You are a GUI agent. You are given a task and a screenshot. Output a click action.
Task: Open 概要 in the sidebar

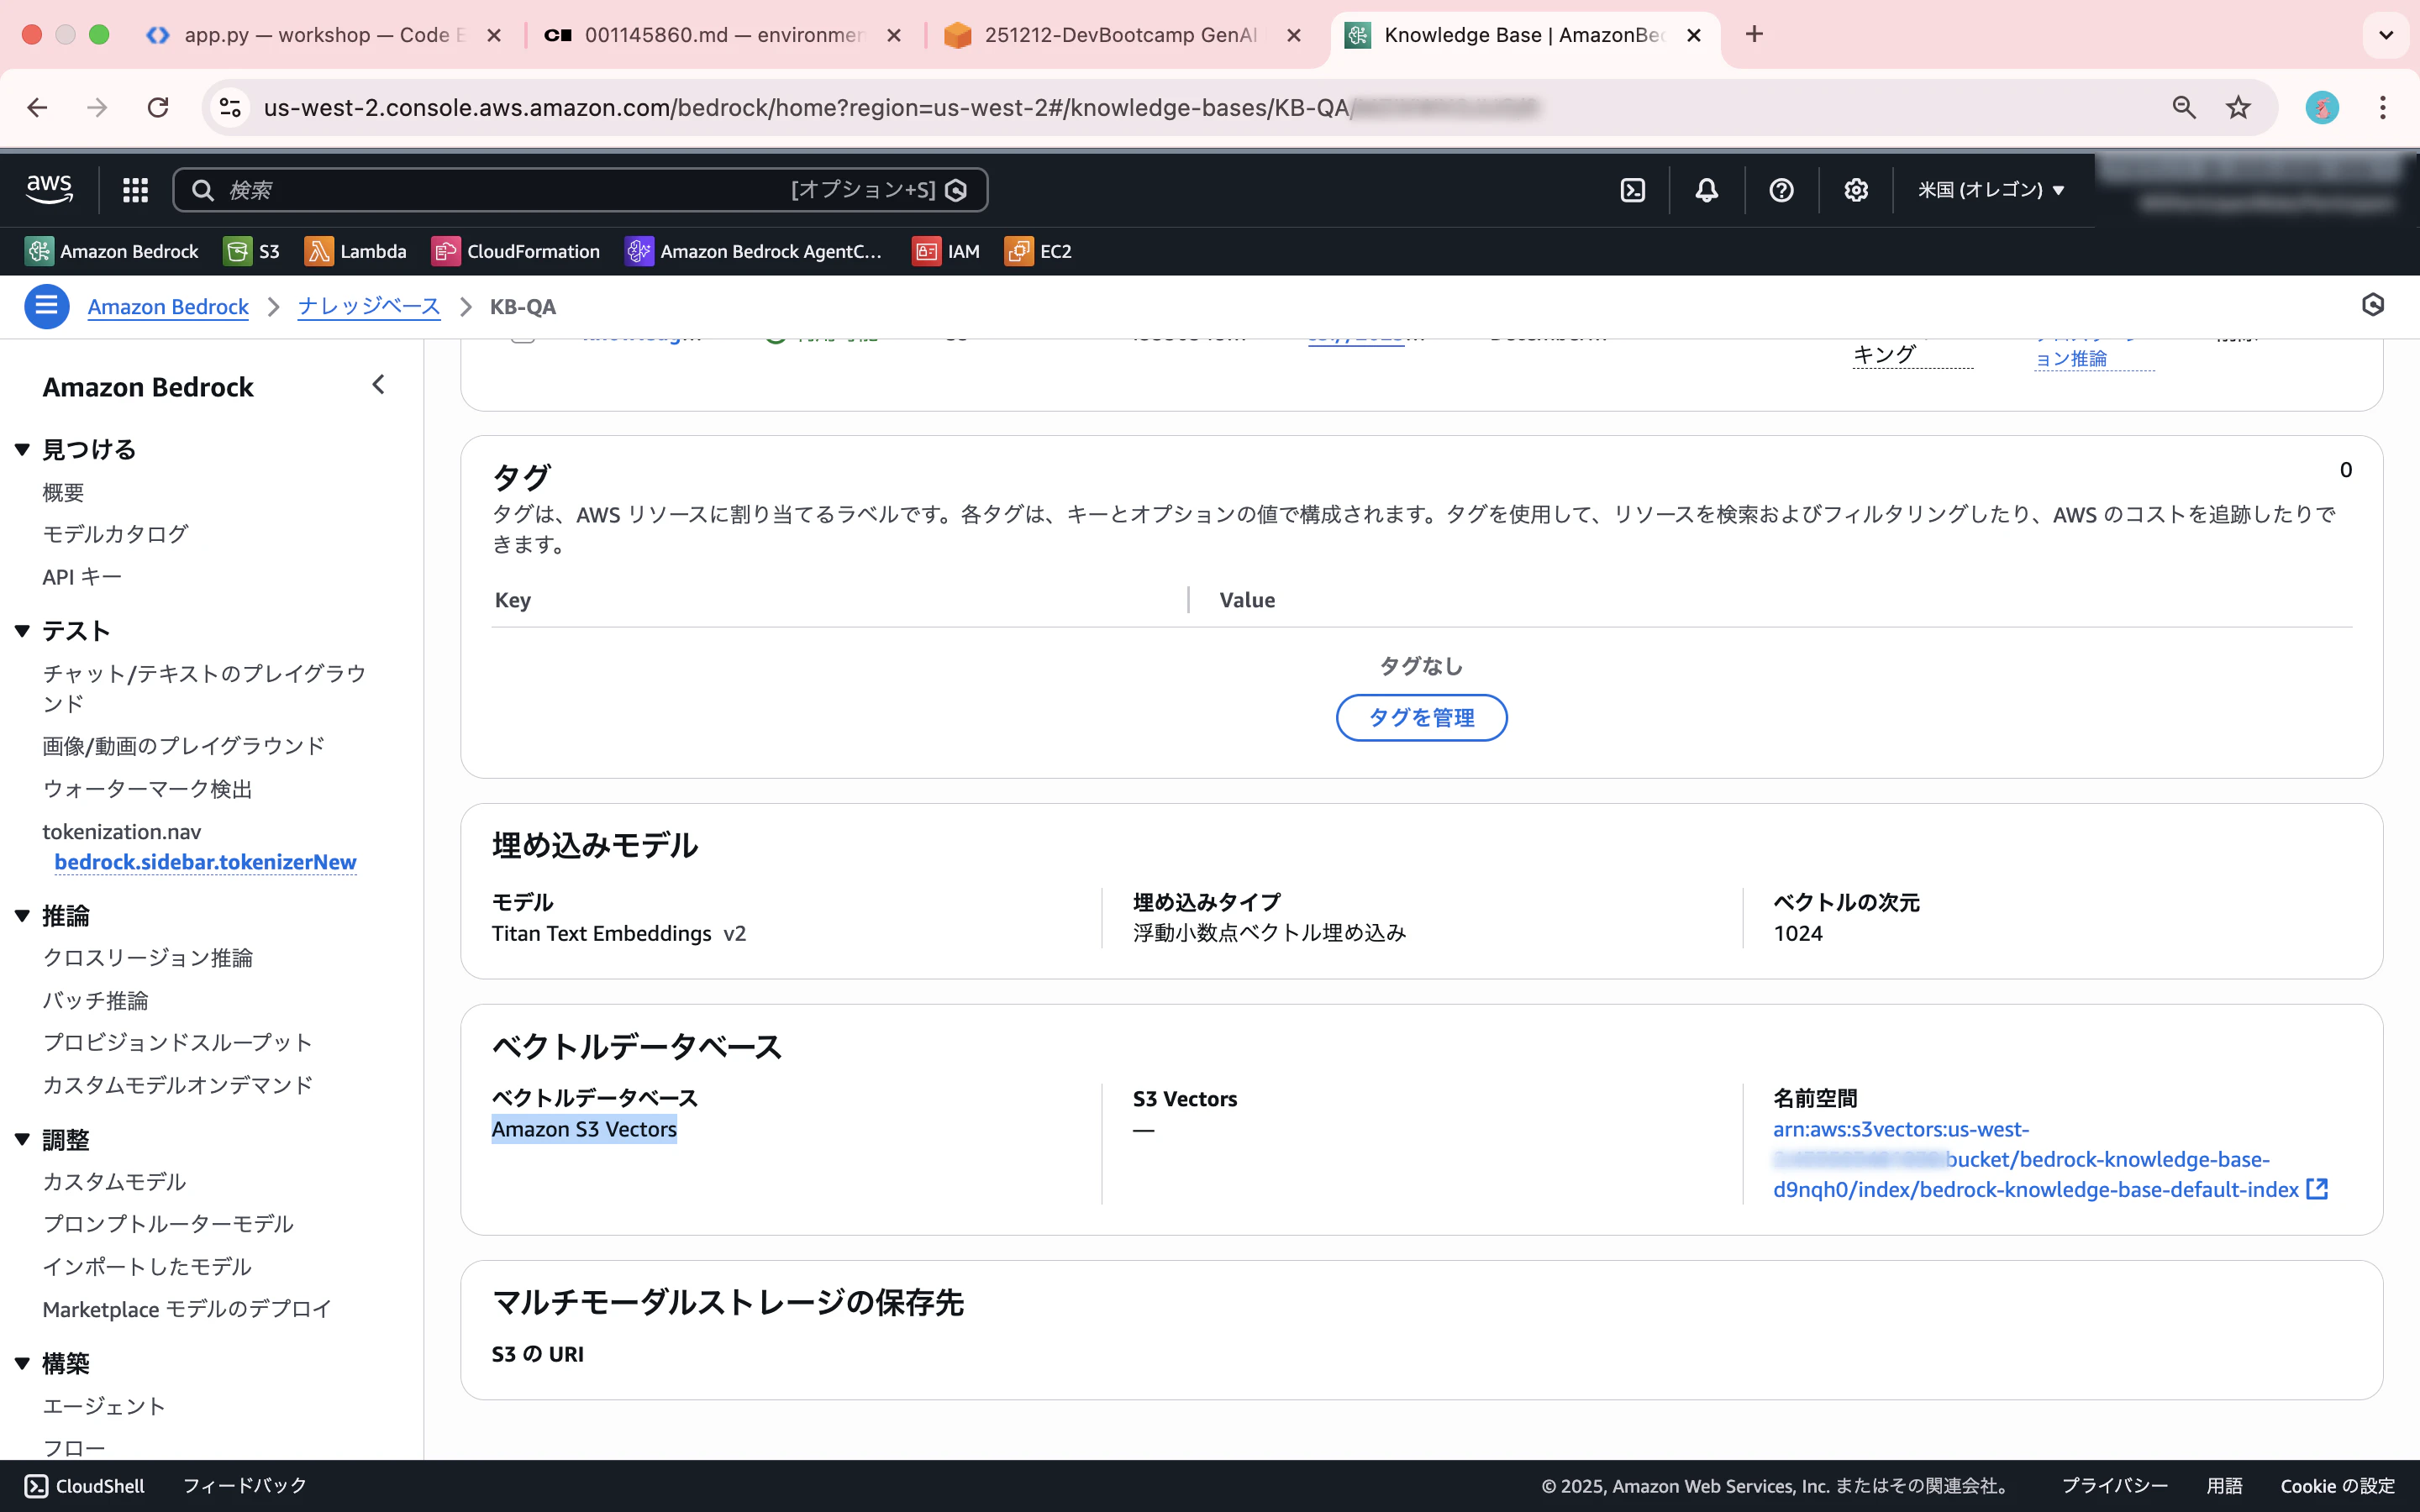pyautogui.click(x=63, y=492)
